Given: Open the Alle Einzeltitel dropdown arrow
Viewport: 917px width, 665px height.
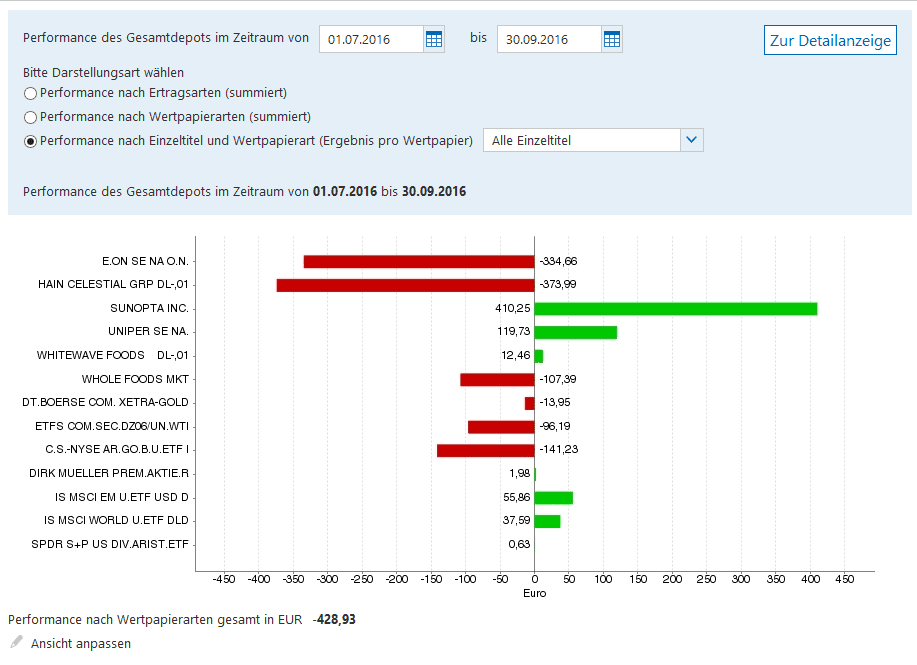Looking at the screenshot, I should pyautogui.click(x=692, y=140).
